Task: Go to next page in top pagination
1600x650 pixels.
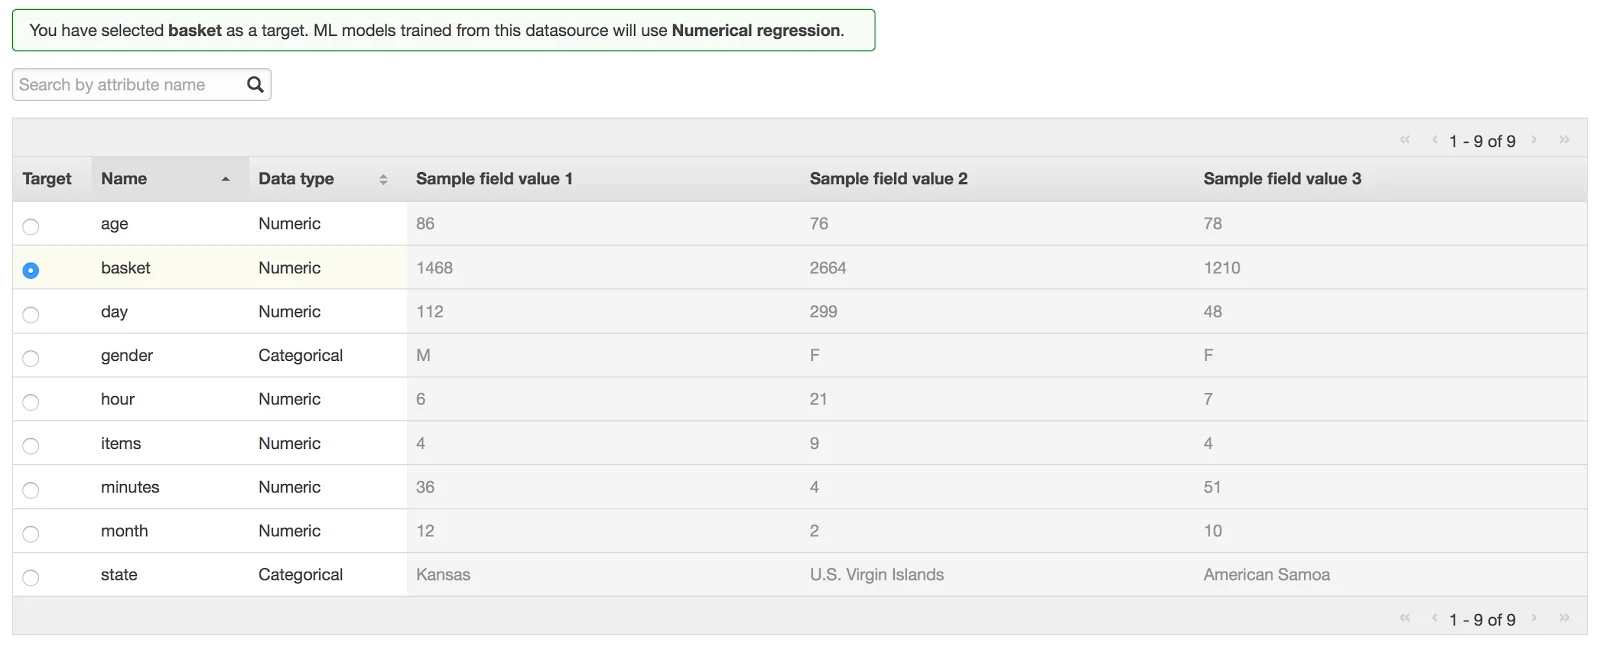Action: tap(1534, 140)
